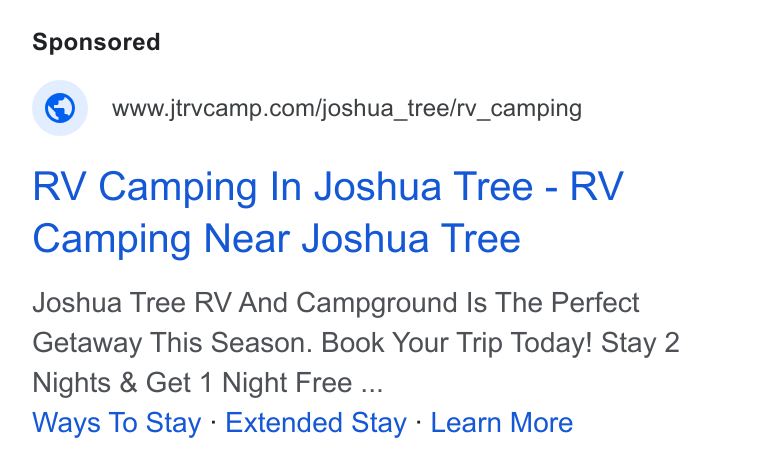
Task: Click 'joshua_tree/rv_camping' in the URL path
Action: 452,109
